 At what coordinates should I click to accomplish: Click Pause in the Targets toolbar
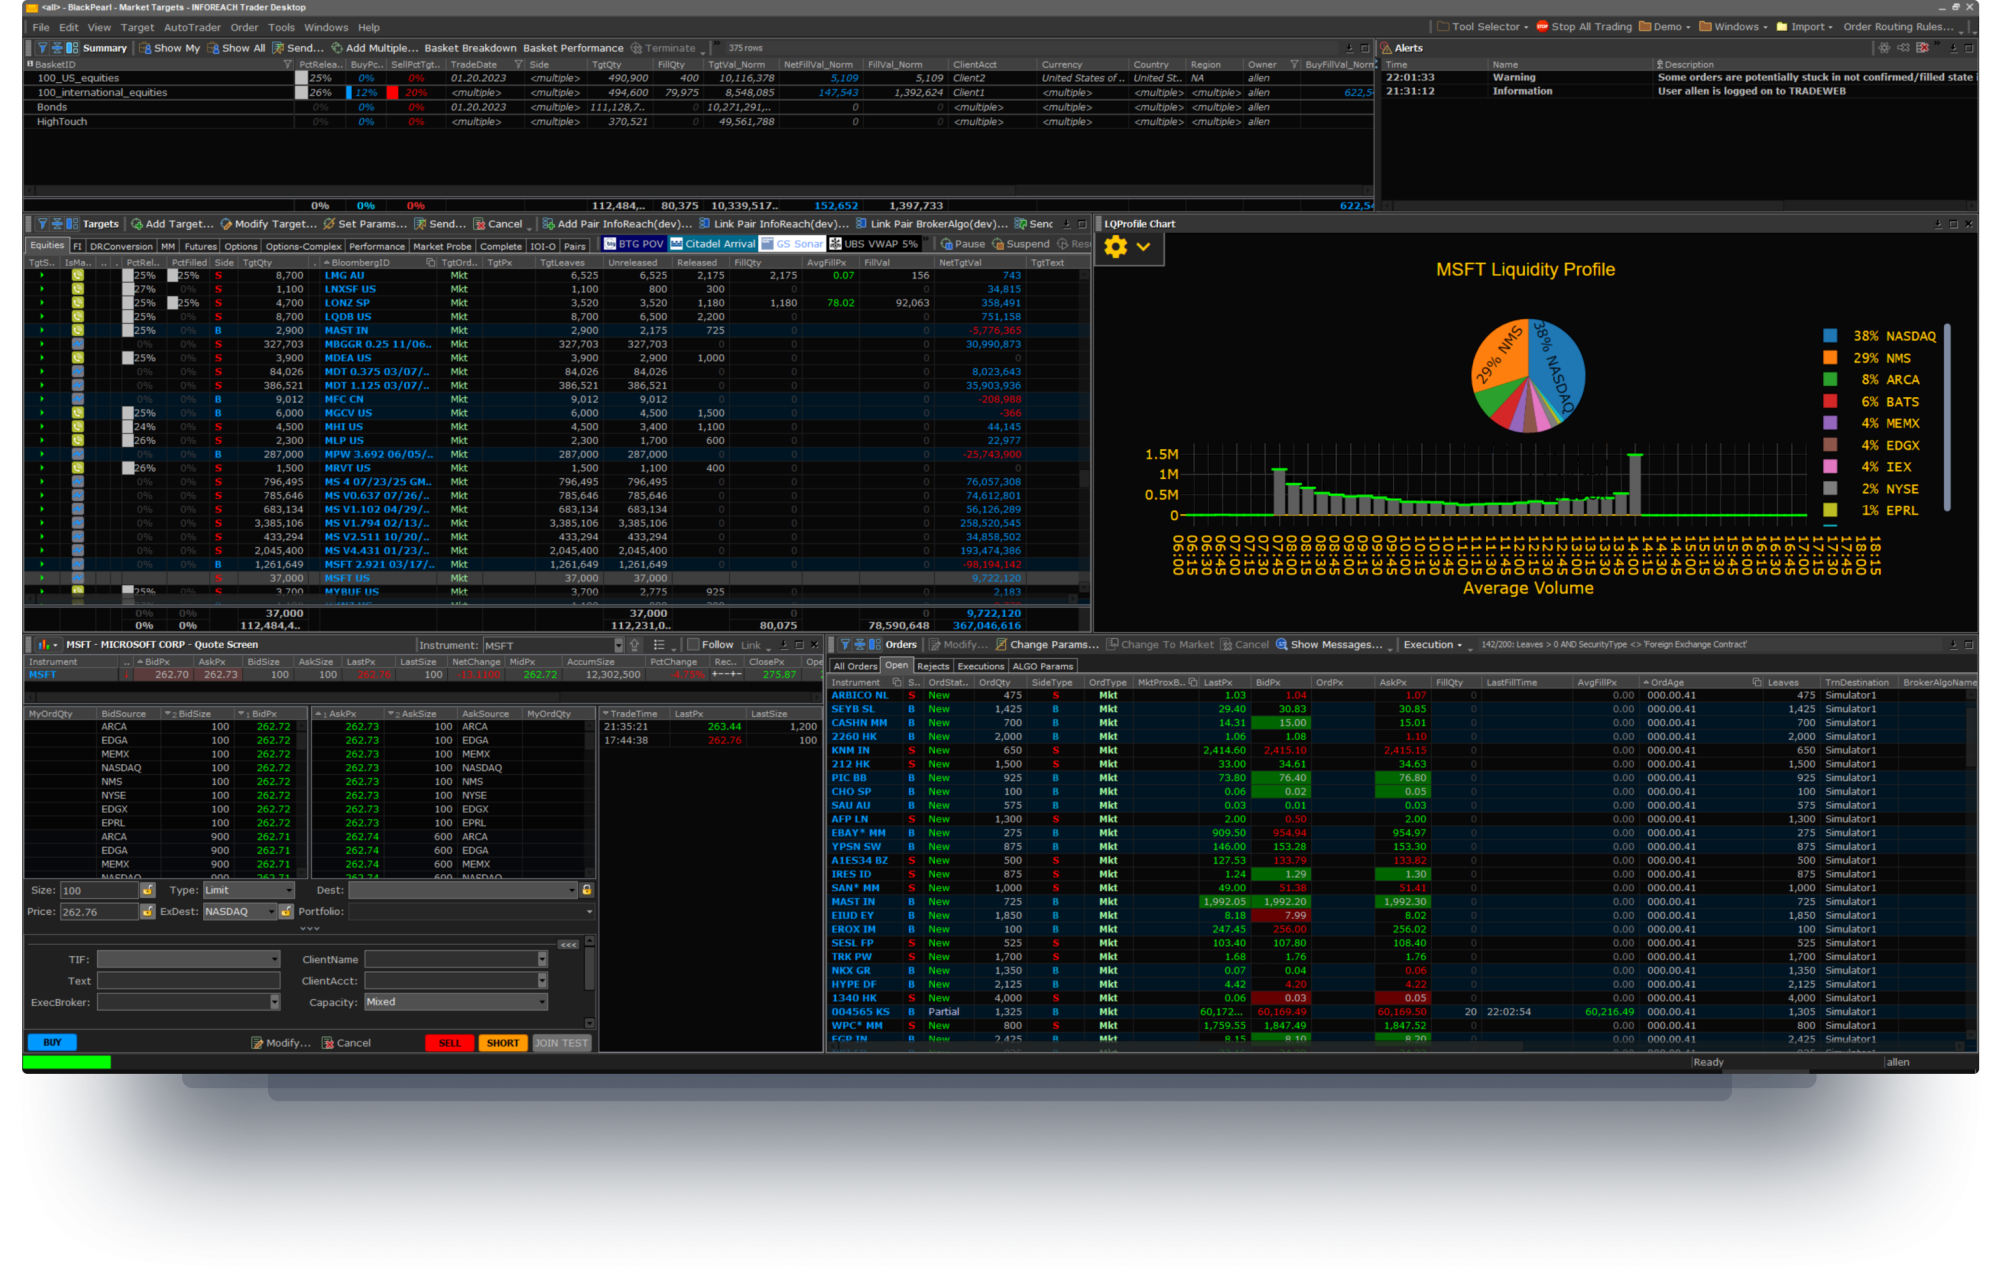tap(962, 244)
